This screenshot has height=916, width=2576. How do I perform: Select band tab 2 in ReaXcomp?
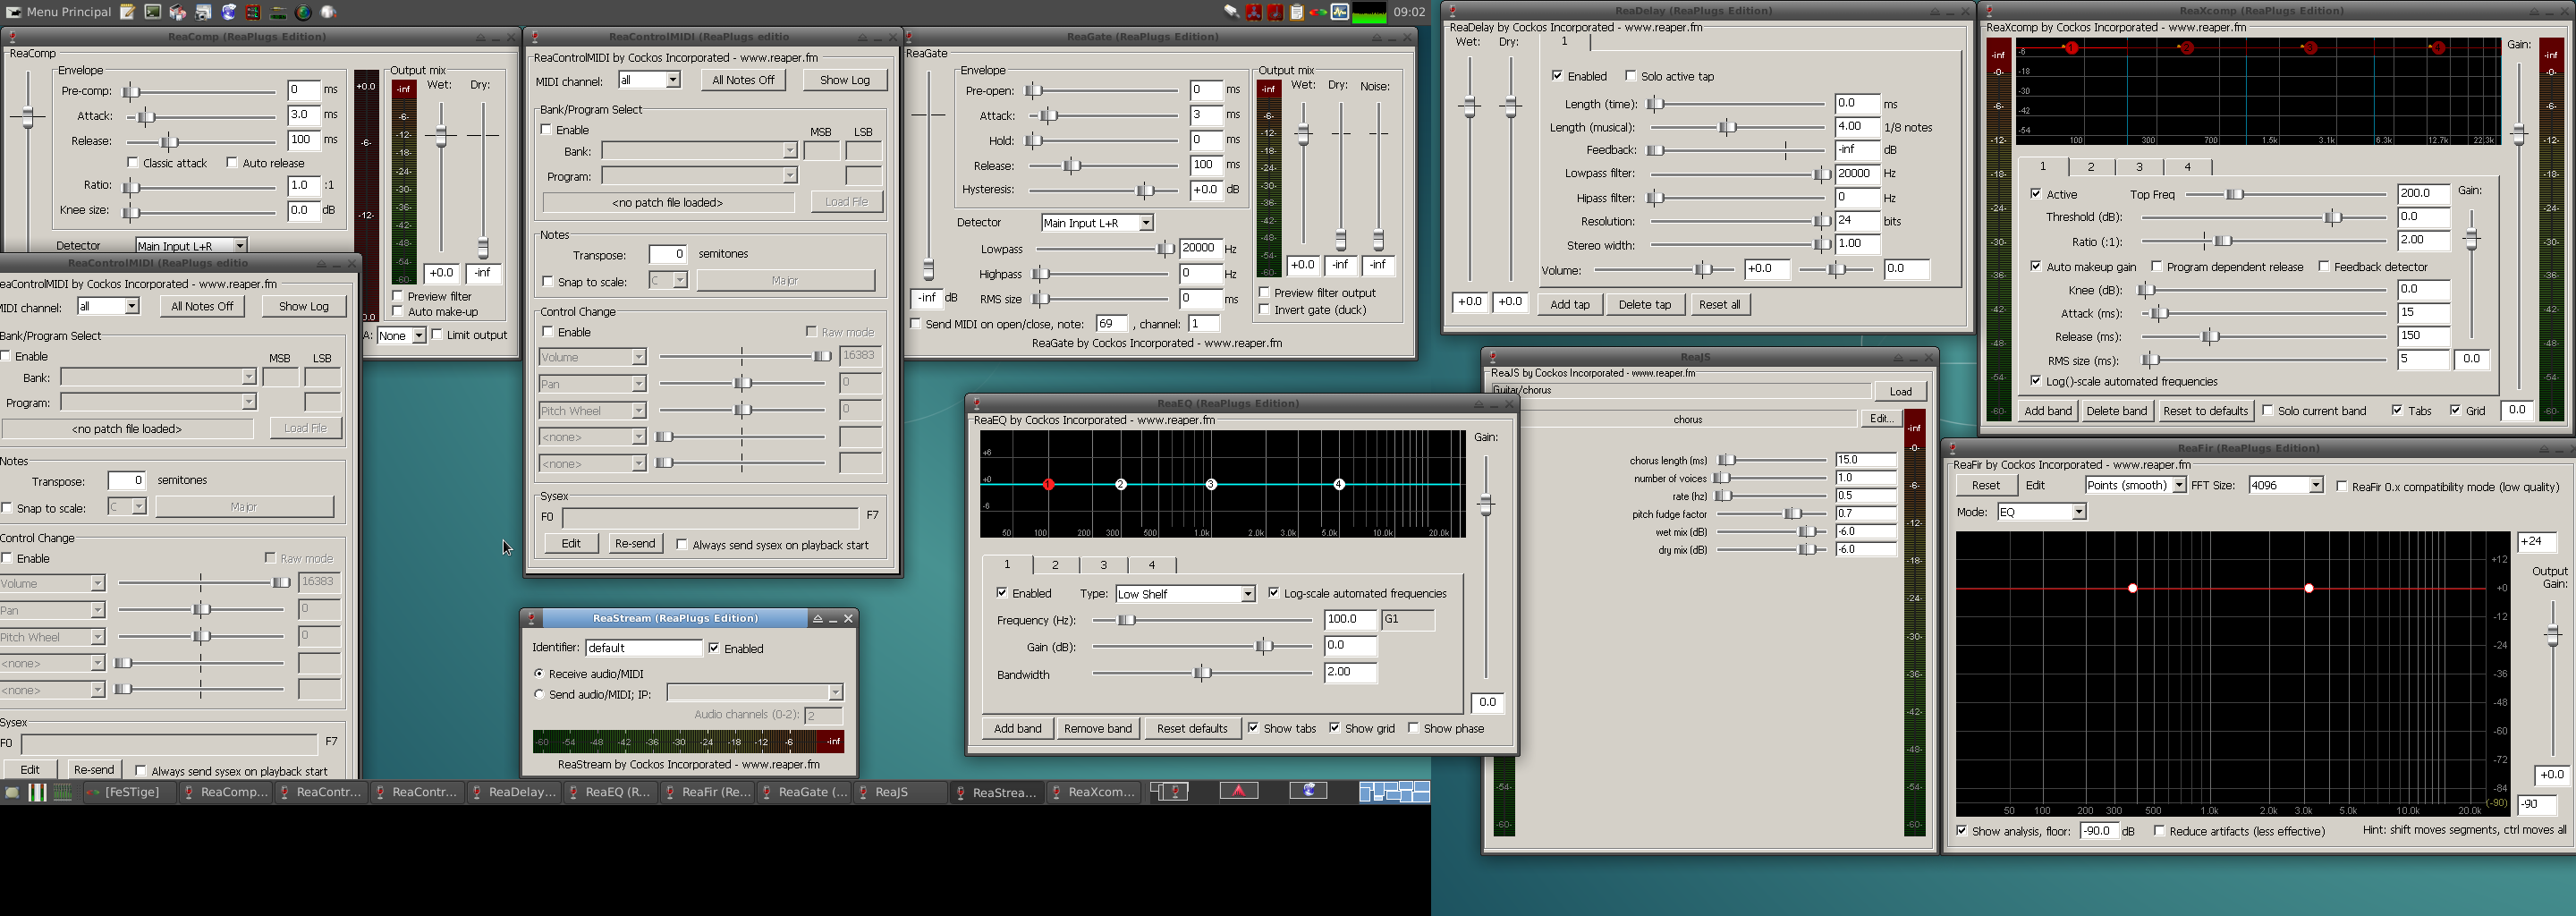point(2090,167)
